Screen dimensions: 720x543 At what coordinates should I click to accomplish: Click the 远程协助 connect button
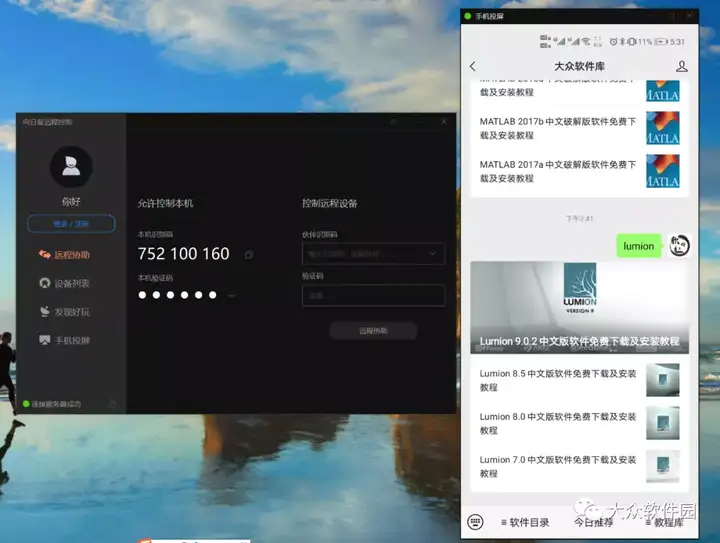(373, 330)
